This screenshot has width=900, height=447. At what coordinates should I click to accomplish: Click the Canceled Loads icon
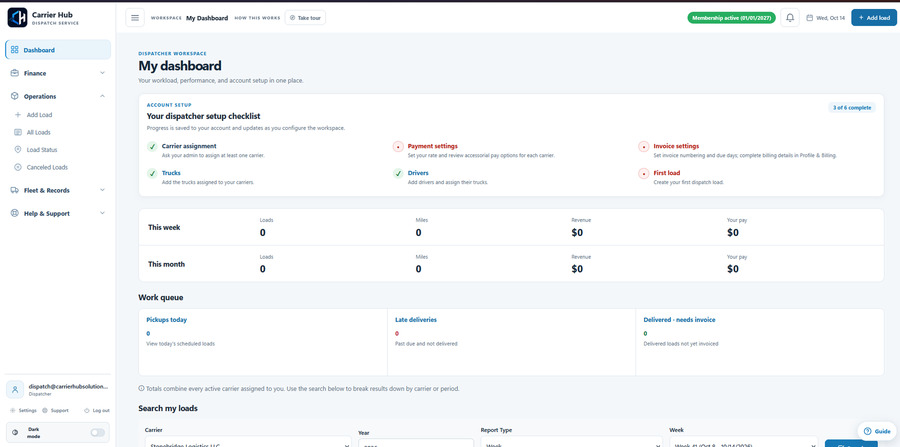17,167
